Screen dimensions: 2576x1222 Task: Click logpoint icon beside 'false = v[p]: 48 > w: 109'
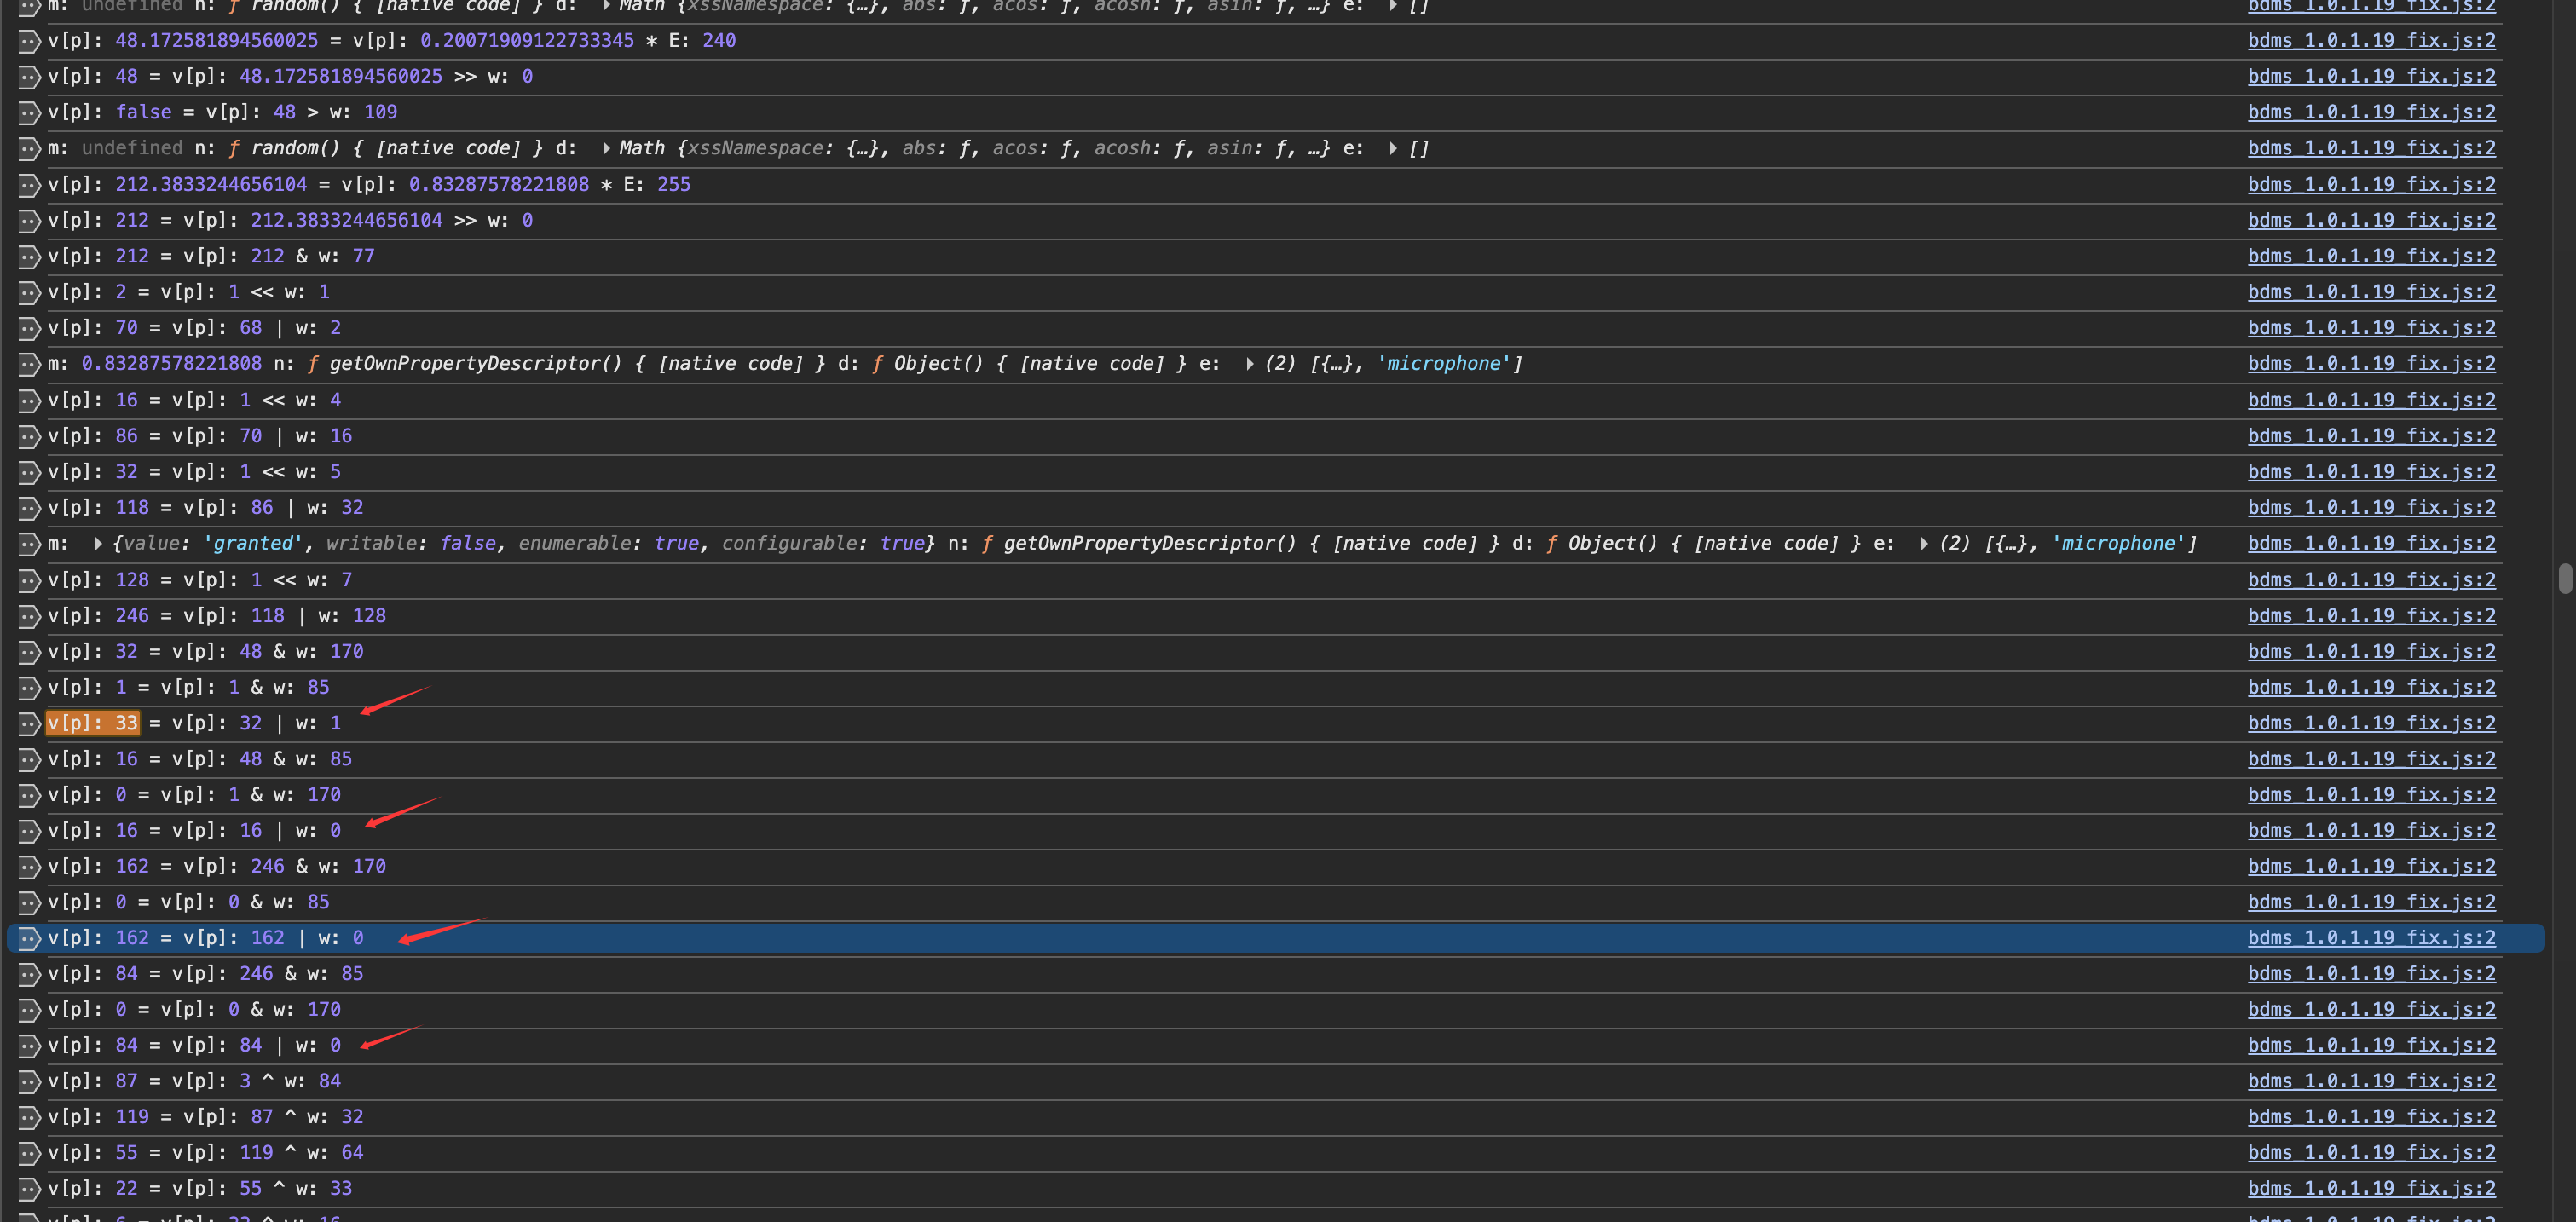(29, 112)
